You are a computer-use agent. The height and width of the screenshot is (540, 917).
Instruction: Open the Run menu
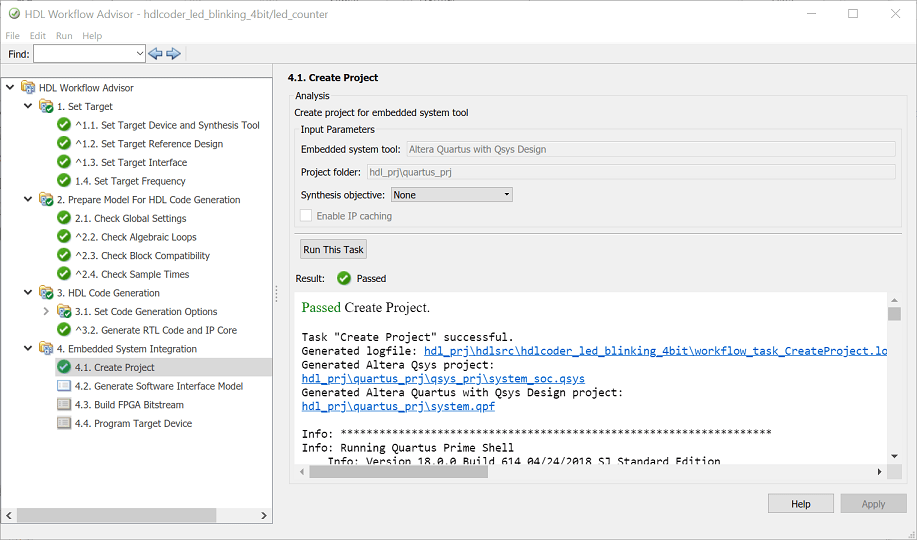click(x=64, y=36)
